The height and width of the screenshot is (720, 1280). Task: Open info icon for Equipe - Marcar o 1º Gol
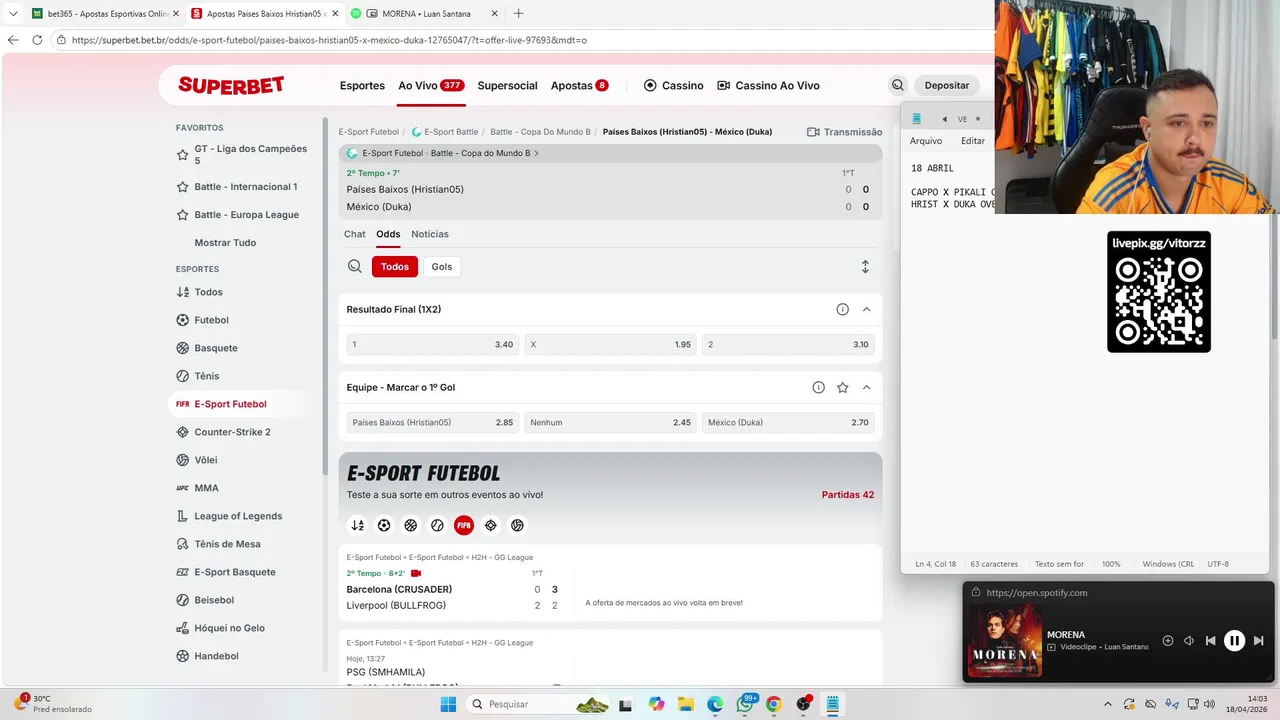(818, 387)
